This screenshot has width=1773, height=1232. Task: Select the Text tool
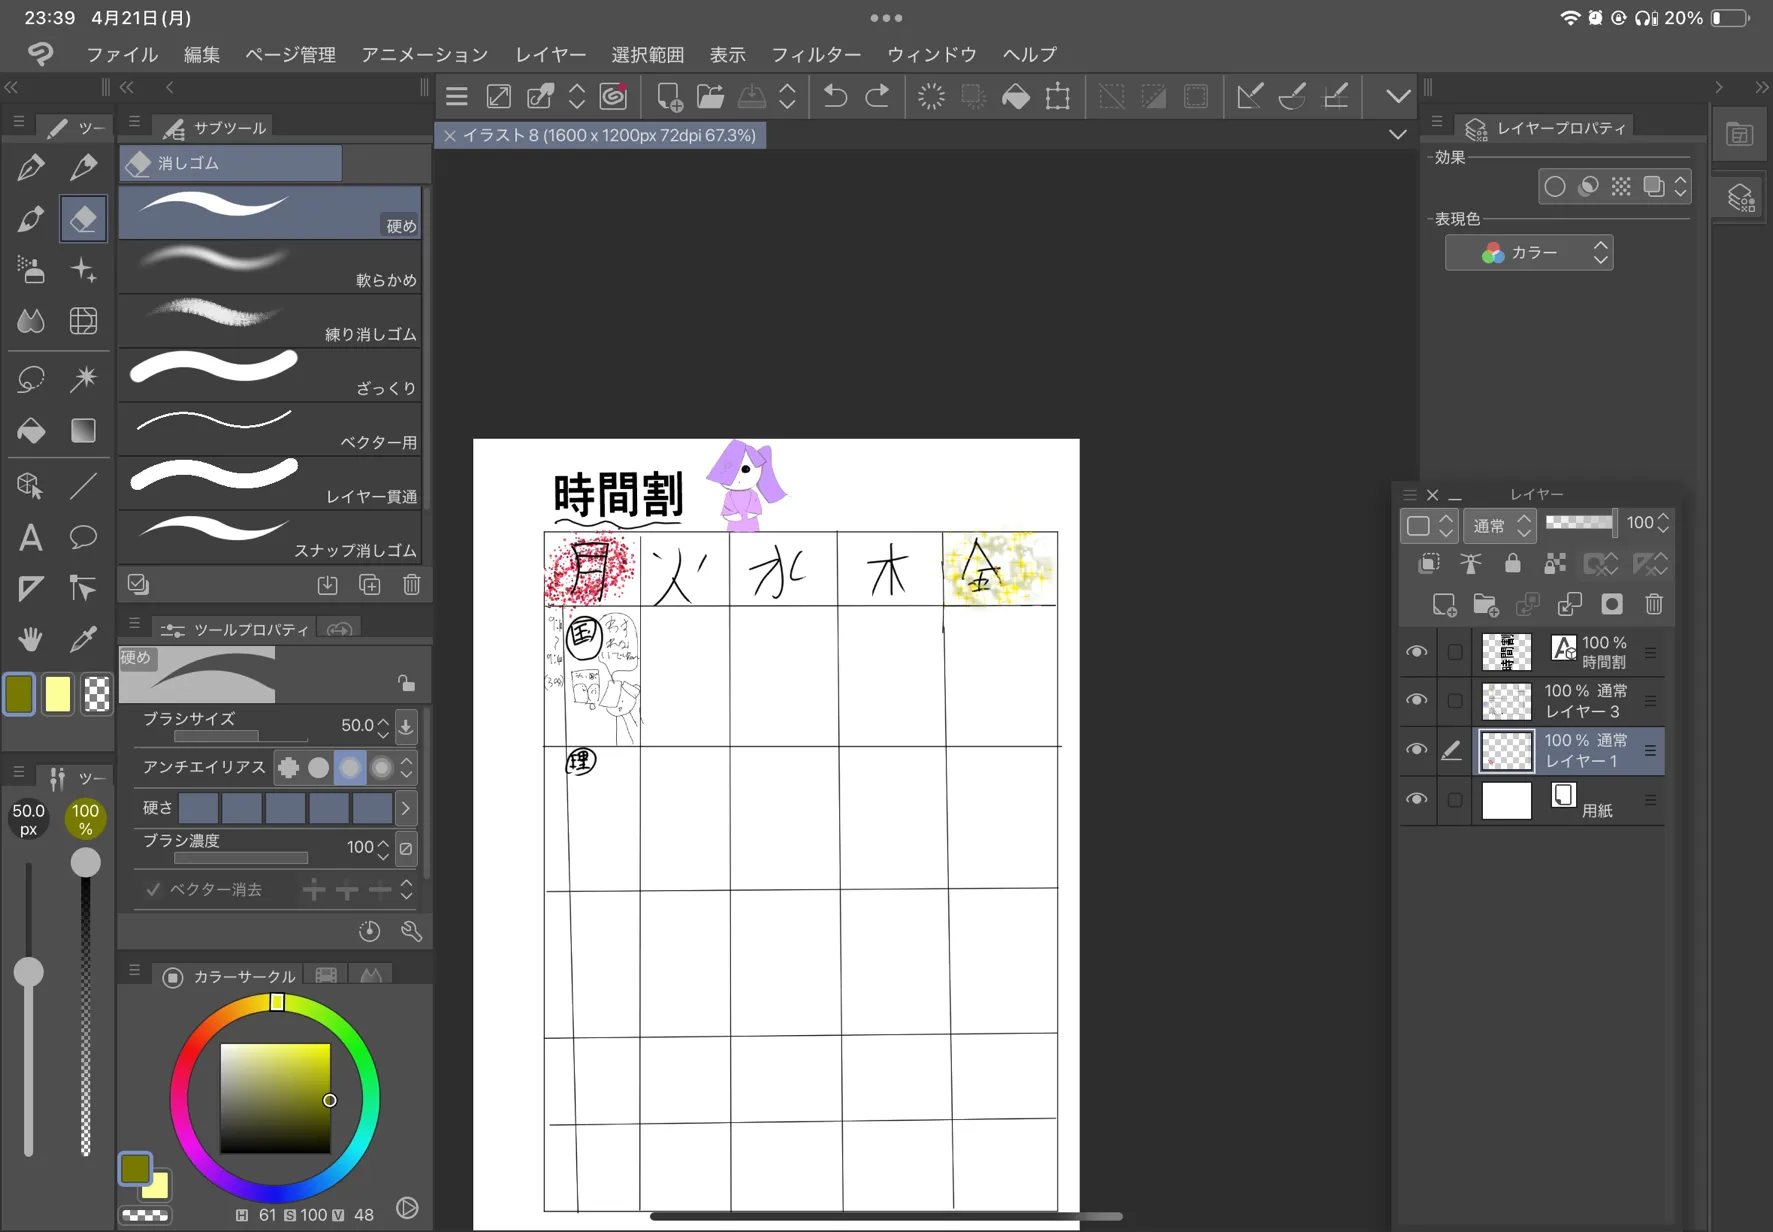(30, 538)
